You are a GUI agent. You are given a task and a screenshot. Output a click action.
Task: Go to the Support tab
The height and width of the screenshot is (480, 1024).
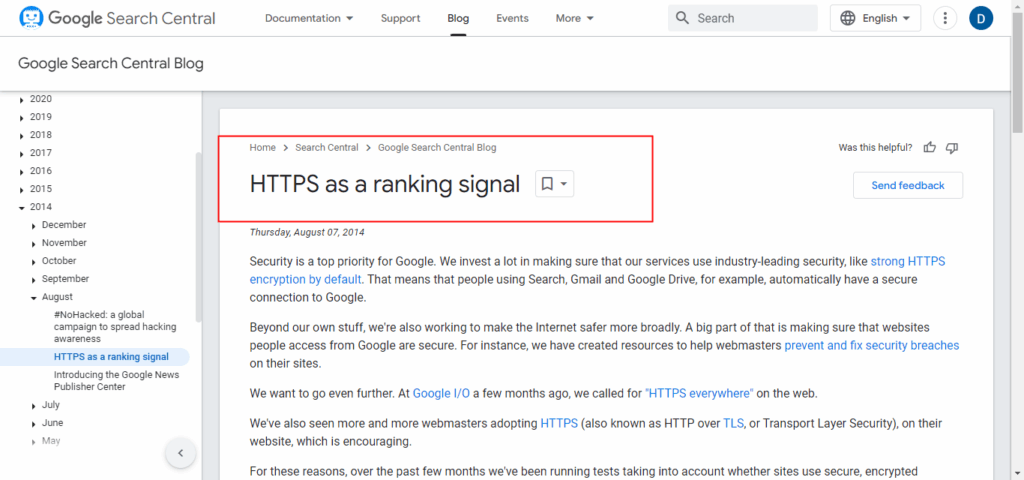pyautogui.click(x=400, y=18)
